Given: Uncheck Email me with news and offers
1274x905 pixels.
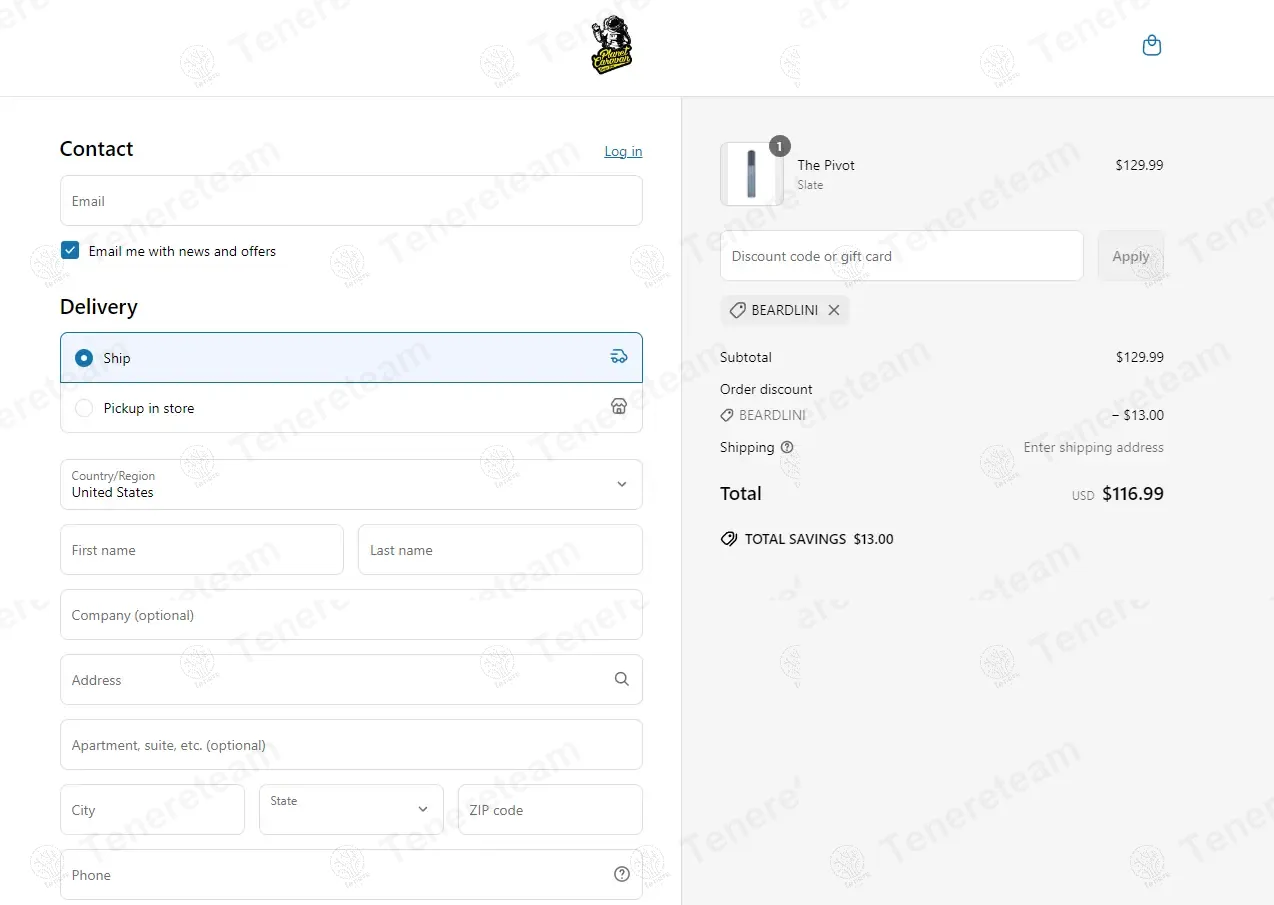Looking at the screenshot, I should tap(70, 250).
